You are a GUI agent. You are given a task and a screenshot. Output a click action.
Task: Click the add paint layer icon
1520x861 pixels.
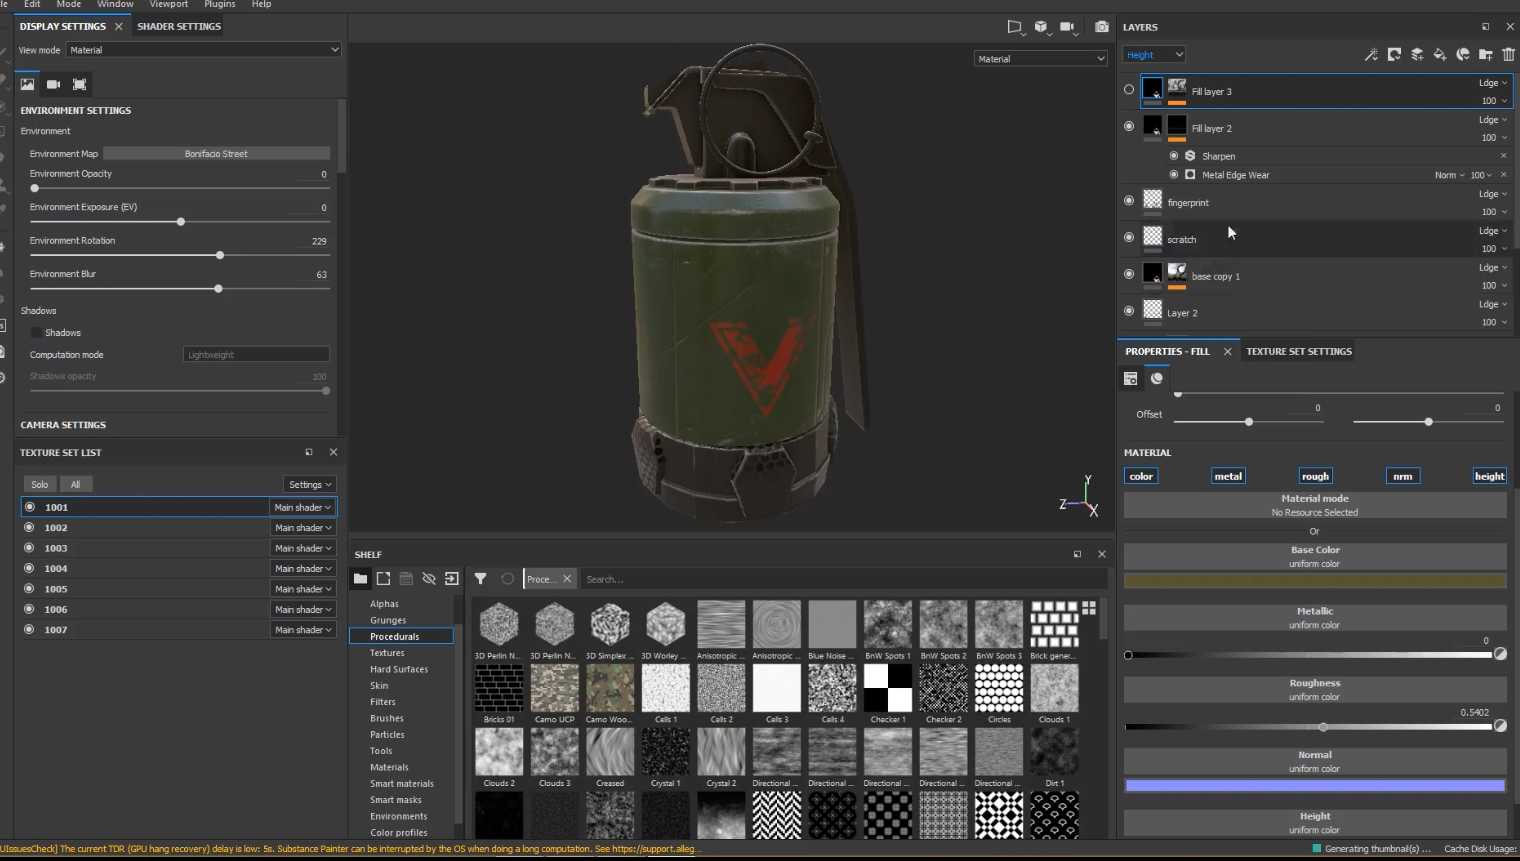pos(1417,55)
